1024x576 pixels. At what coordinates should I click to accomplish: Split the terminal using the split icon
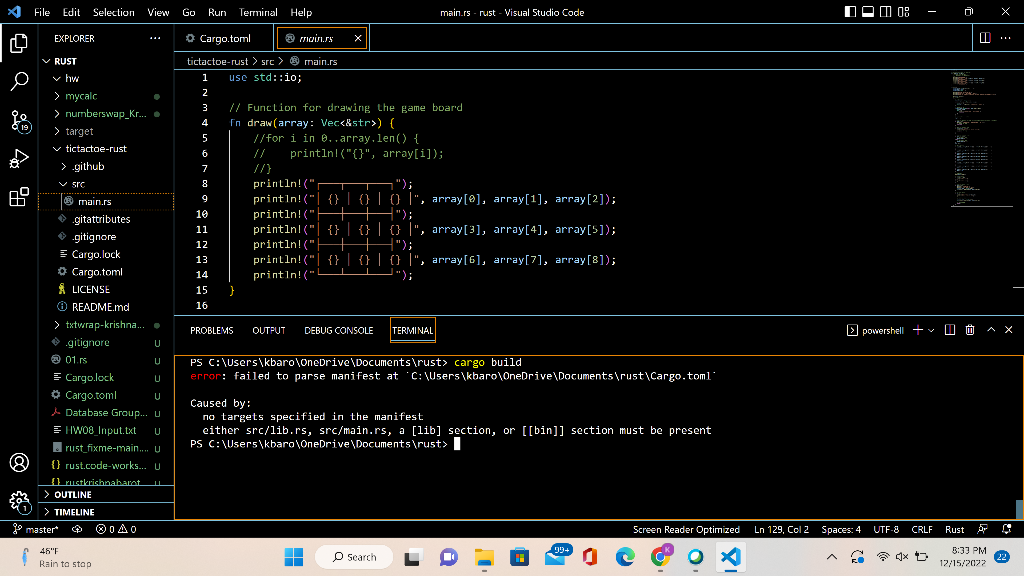tap(952, 329)
